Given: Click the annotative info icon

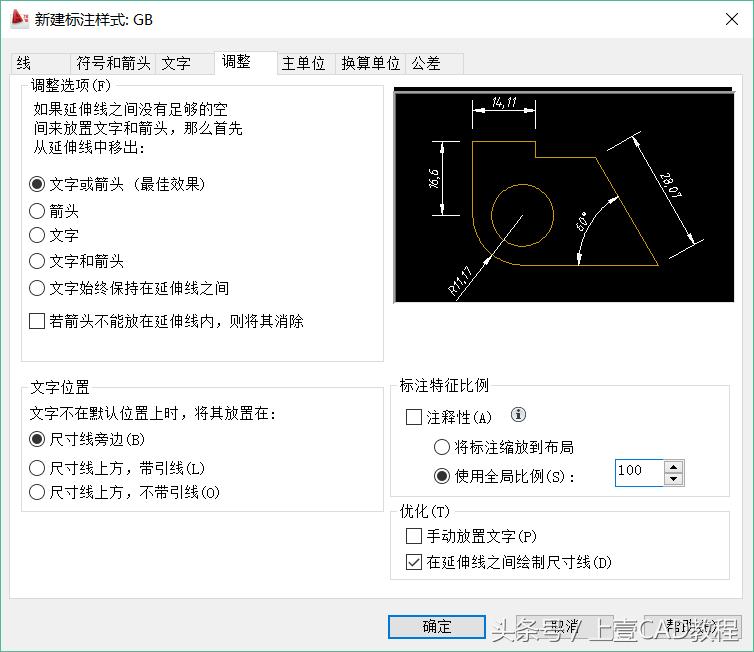Looking at the screenshot, I should point(518,414).
